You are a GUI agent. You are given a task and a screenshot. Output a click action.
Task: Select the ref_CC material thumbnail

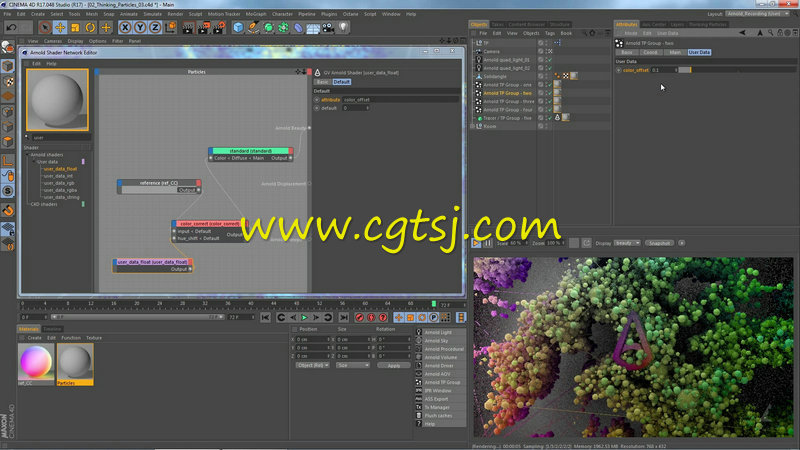coord(36,364)
